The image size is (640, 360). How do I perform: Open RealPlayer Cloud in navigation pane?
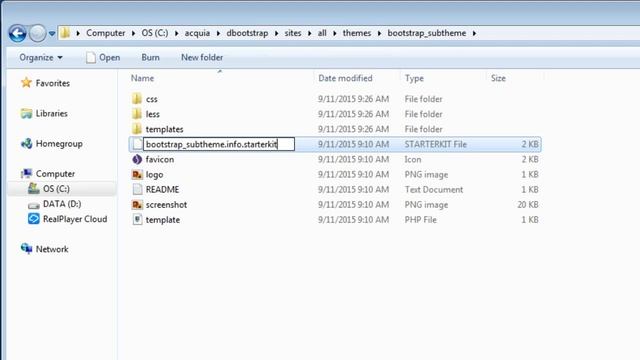coord(75,219)
